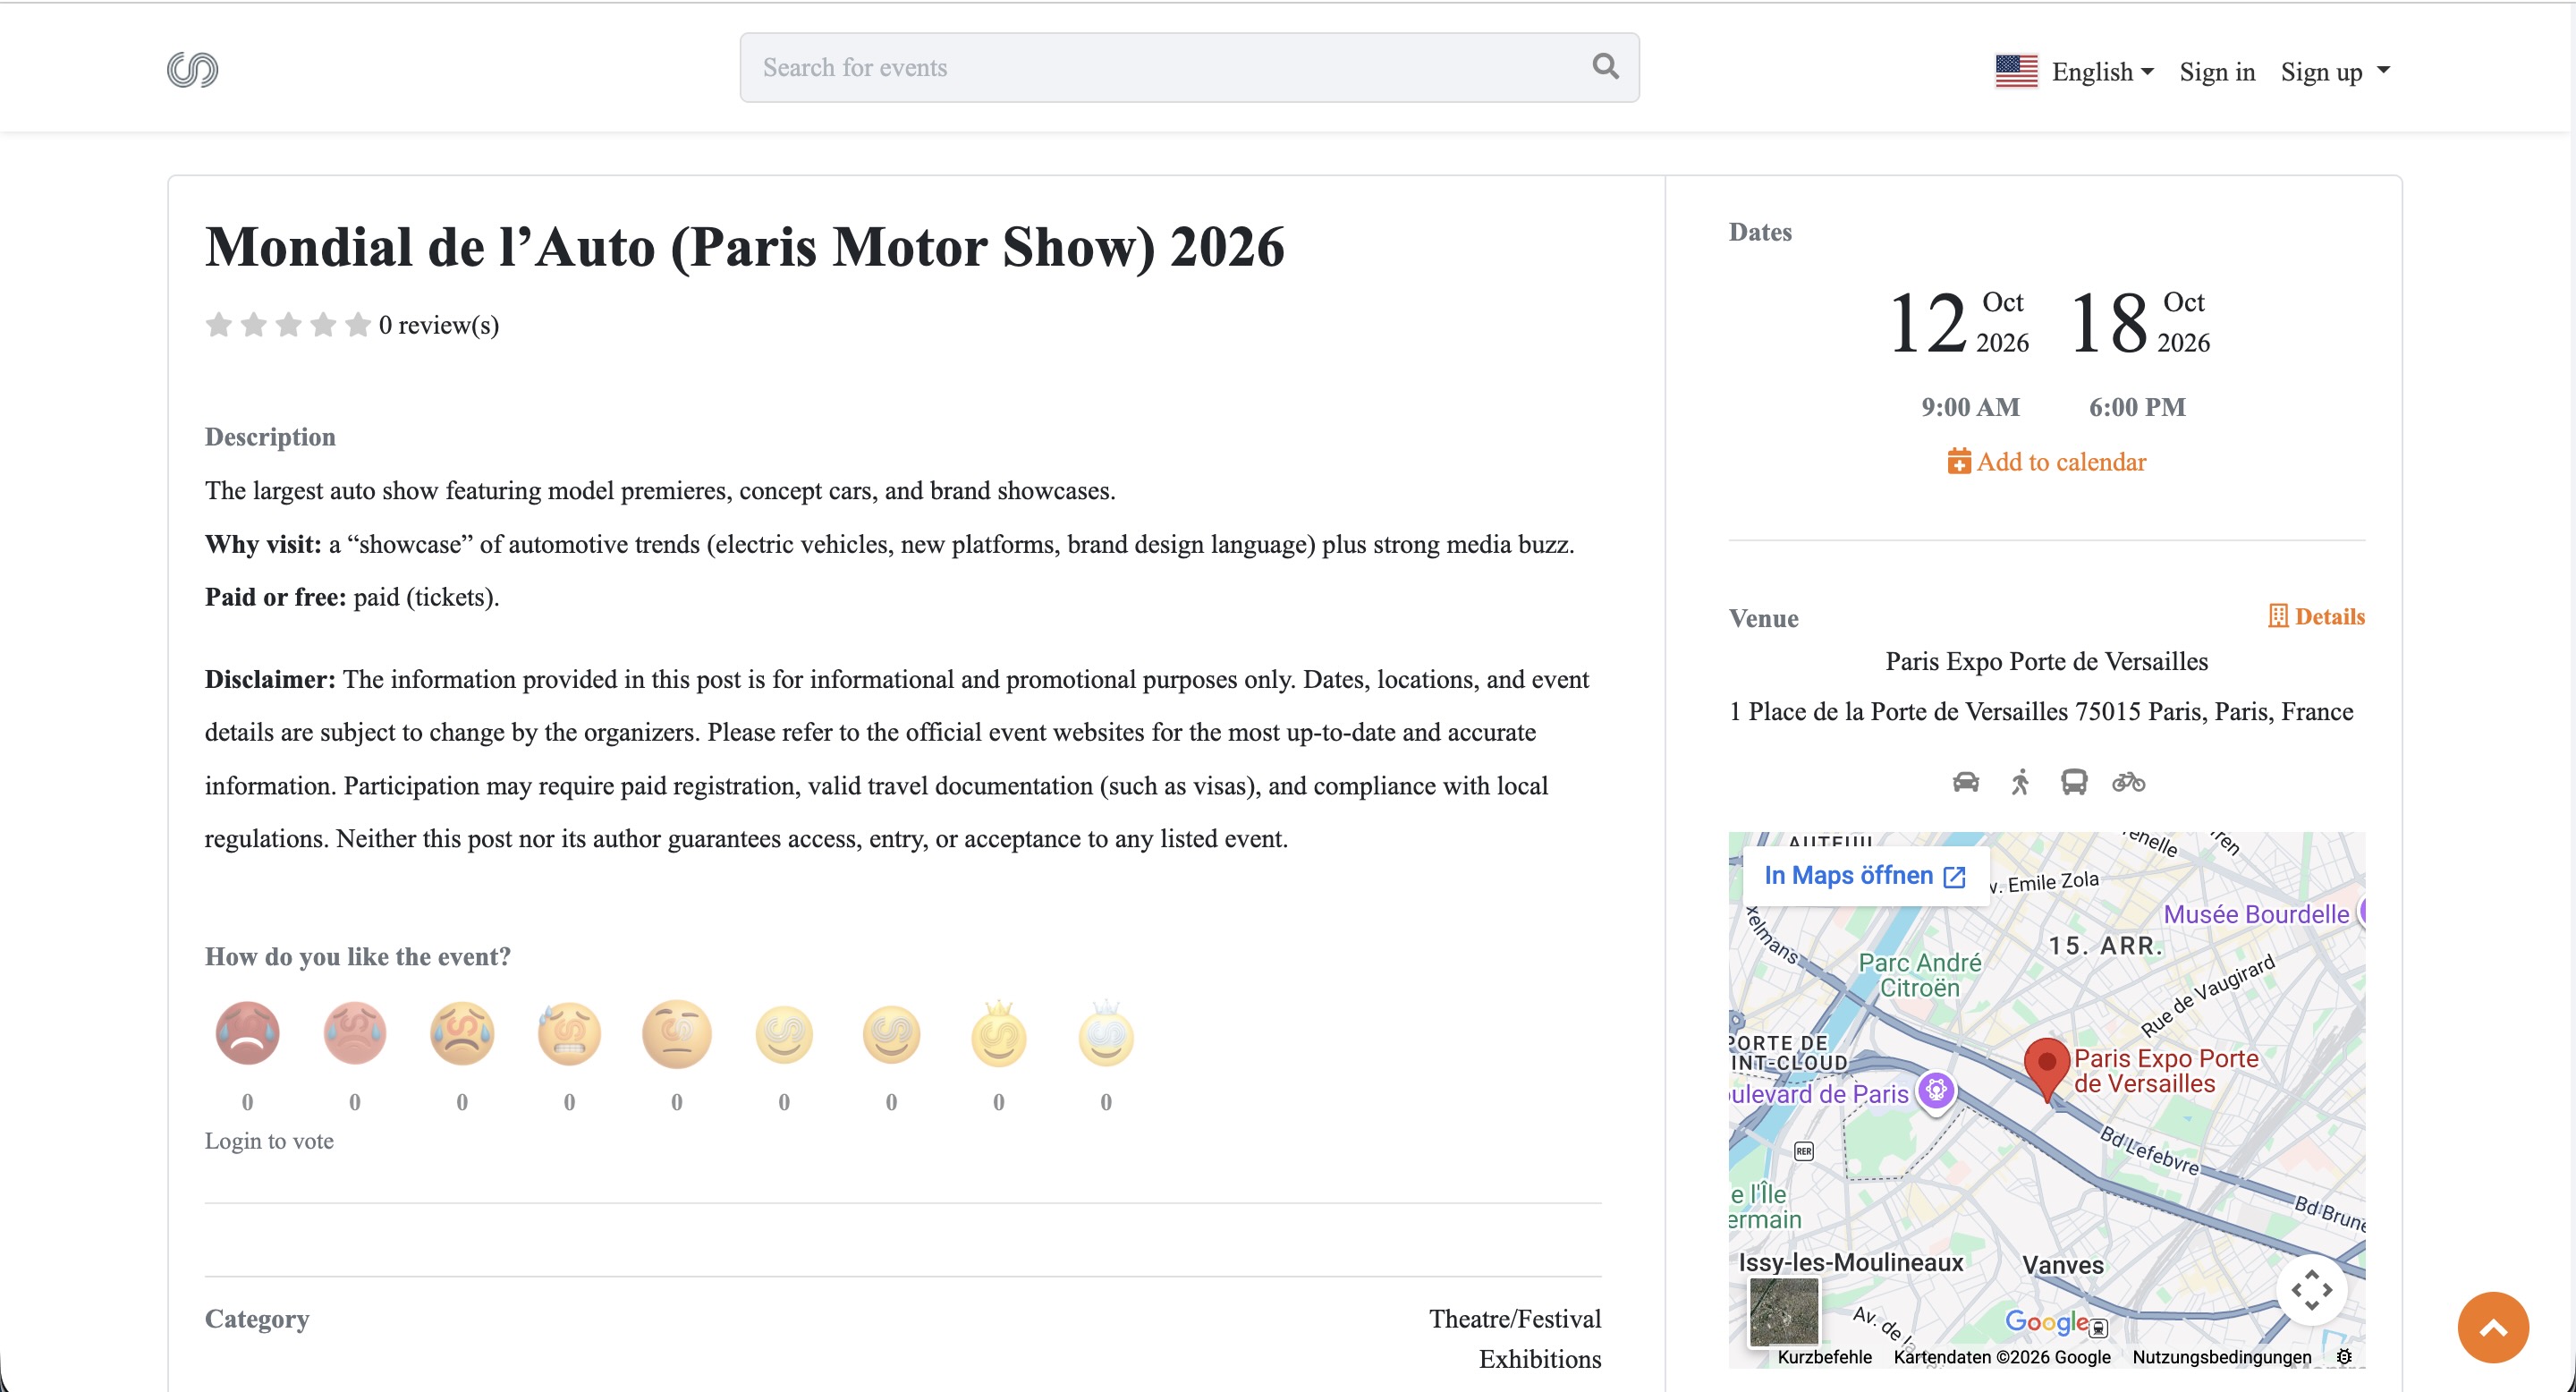The width and height of the screenshot is (2576, 1392).
Task: Choose the seventh emoji, the smiling face
Action: 891,1035
